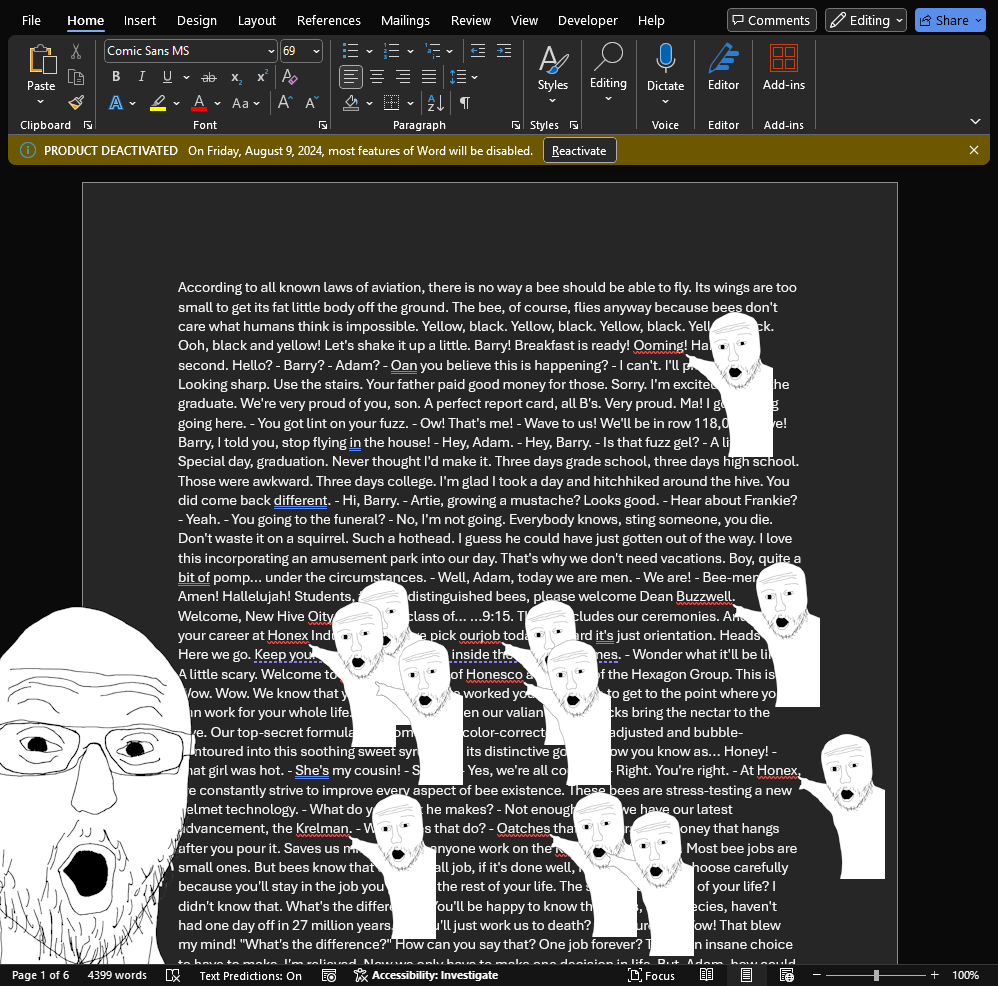Adjust the zoom slider handle
Image resolution: width=998 pixels, height=986 pixels.
pyautogui.click(x=876, y=975)
